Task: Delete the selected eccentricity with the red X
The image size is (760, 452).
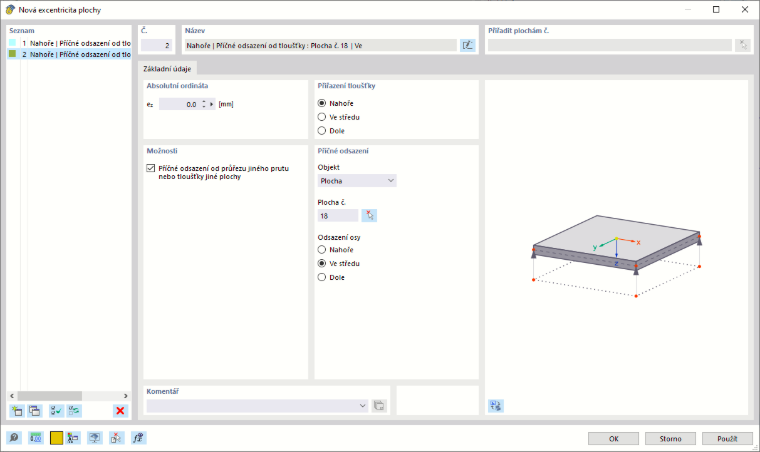Action: tap(120, 411)
